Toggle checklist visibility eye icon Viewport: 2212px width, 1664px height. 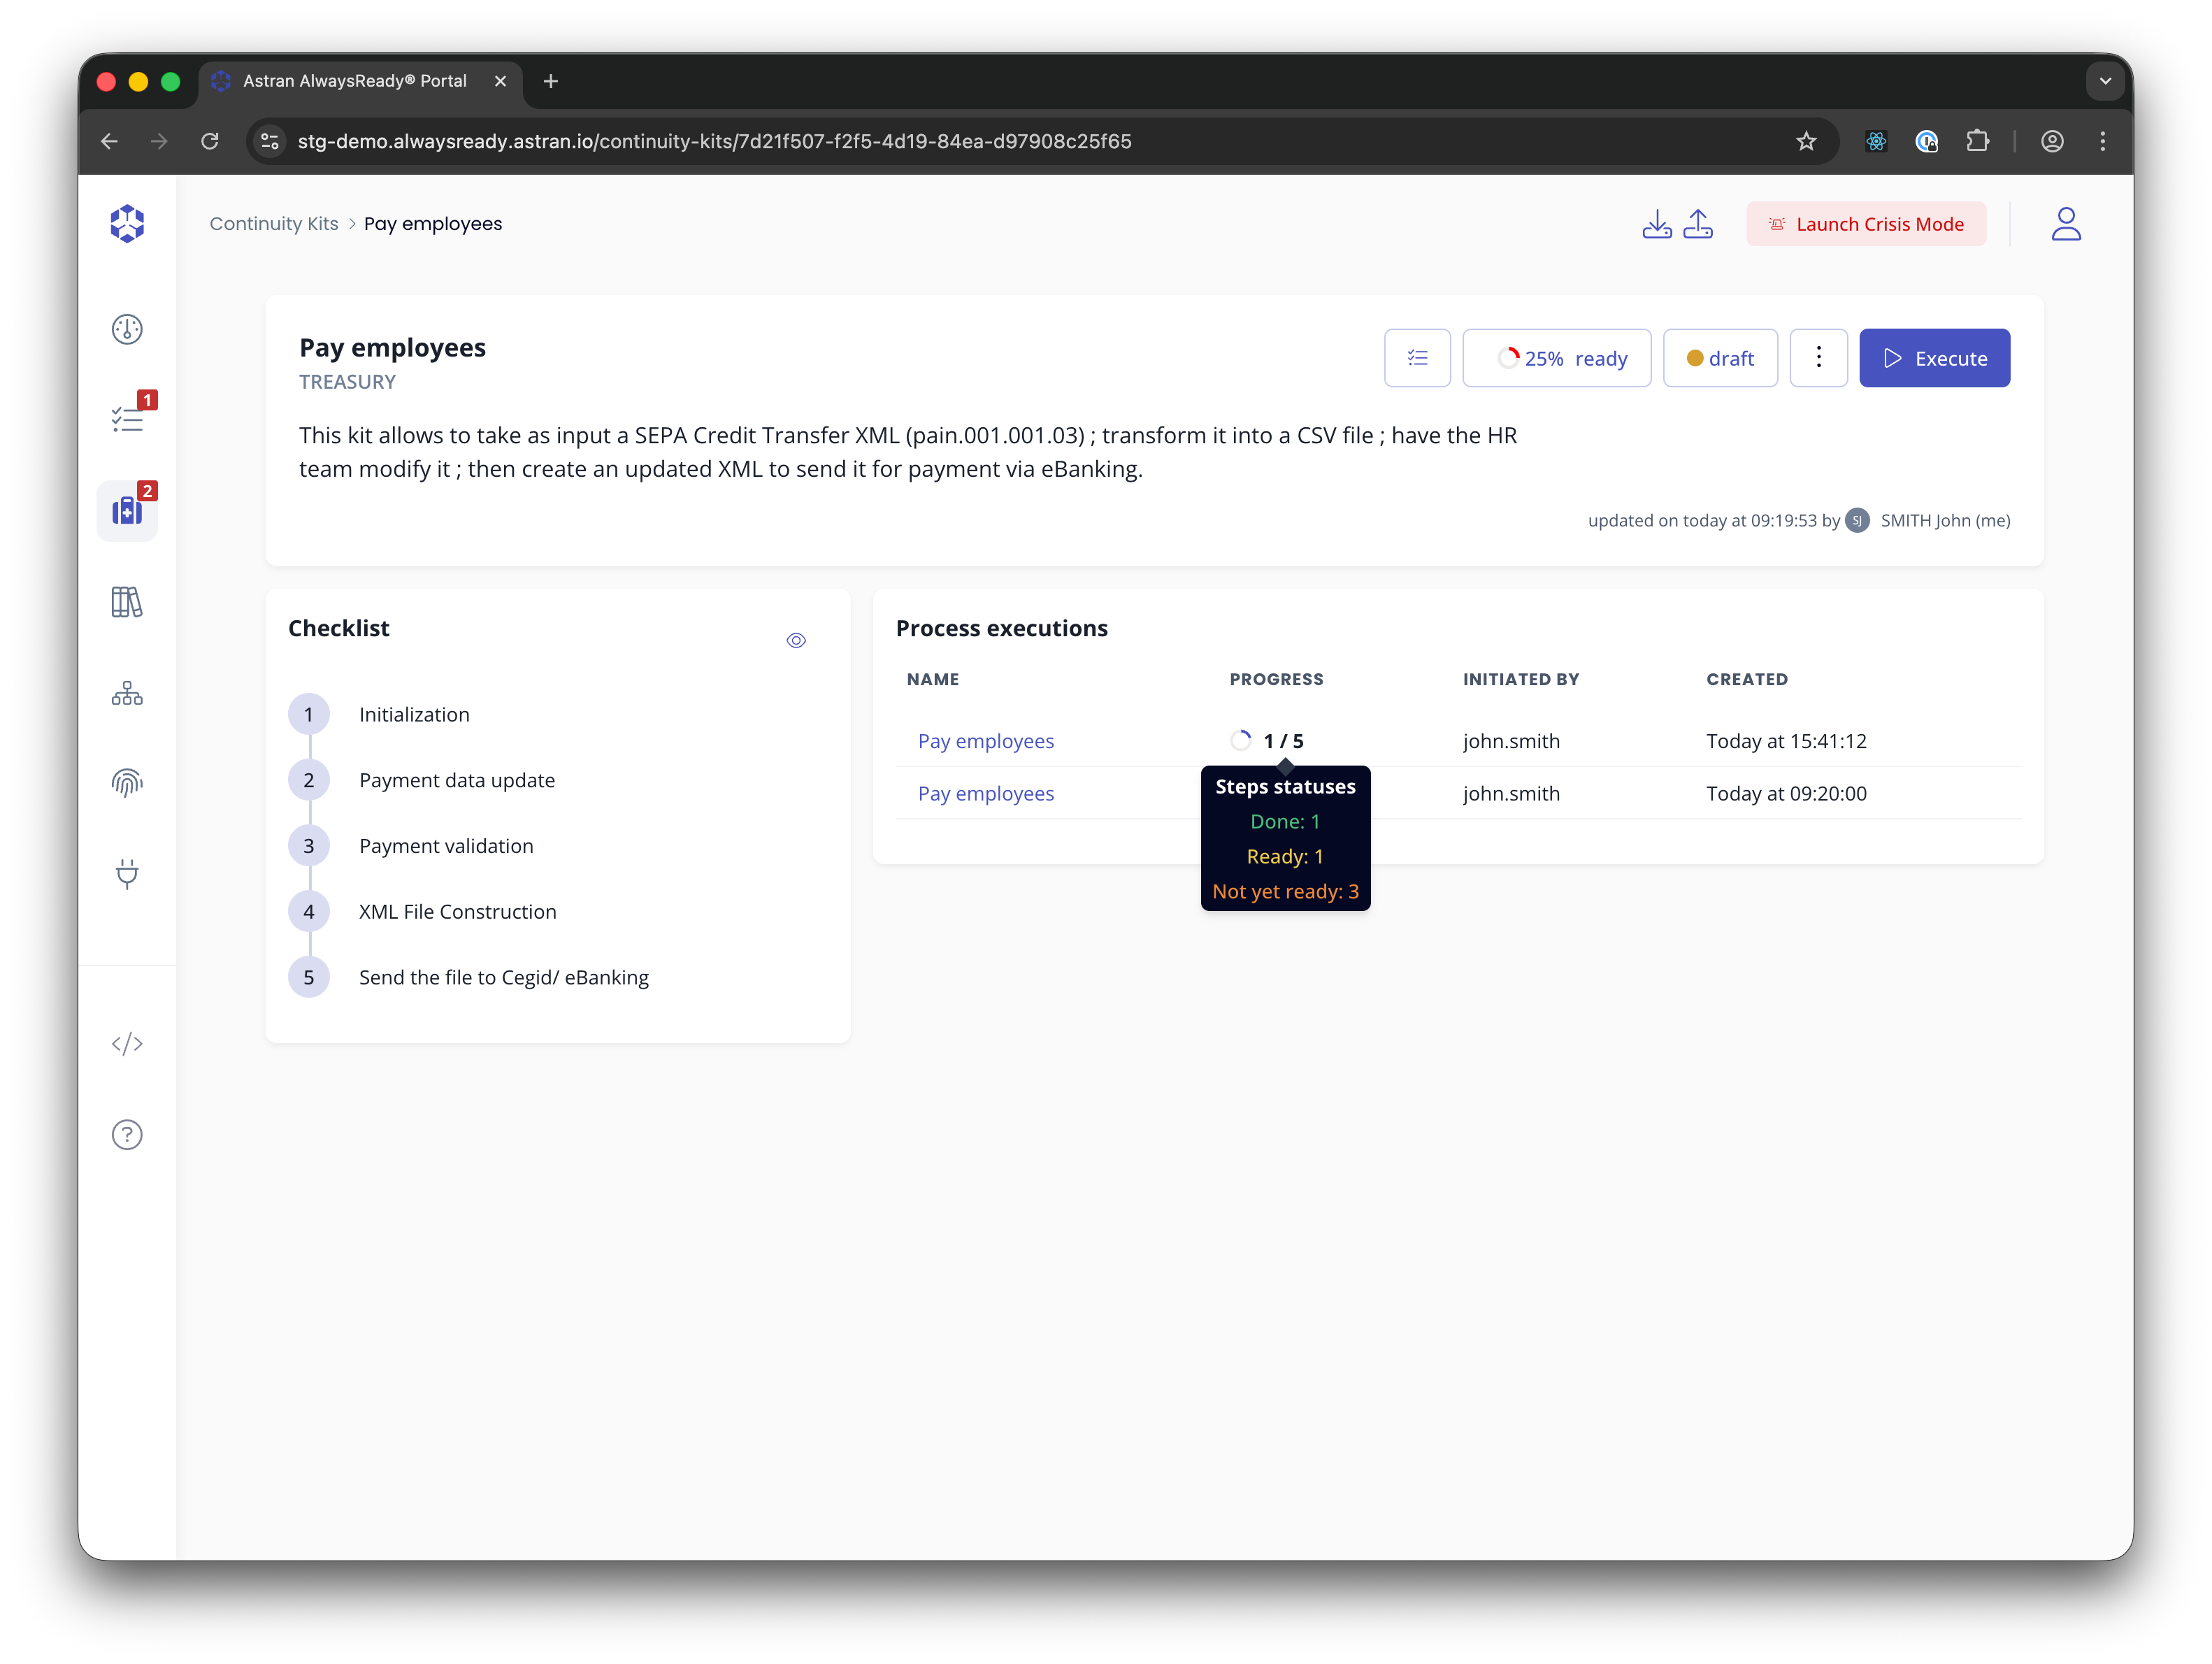point(796,640)
